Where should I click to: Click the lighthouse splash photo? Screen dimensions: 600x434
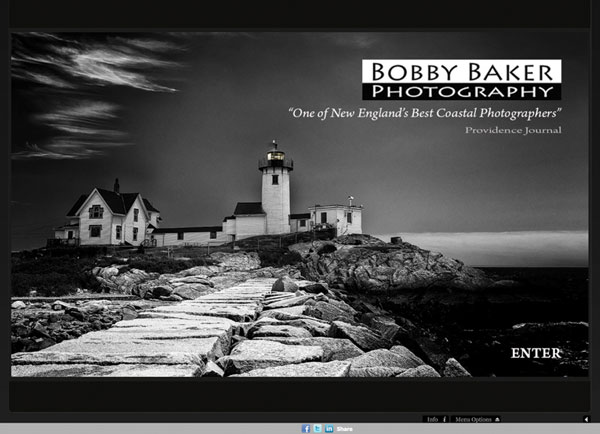click(x=300, y=204)
